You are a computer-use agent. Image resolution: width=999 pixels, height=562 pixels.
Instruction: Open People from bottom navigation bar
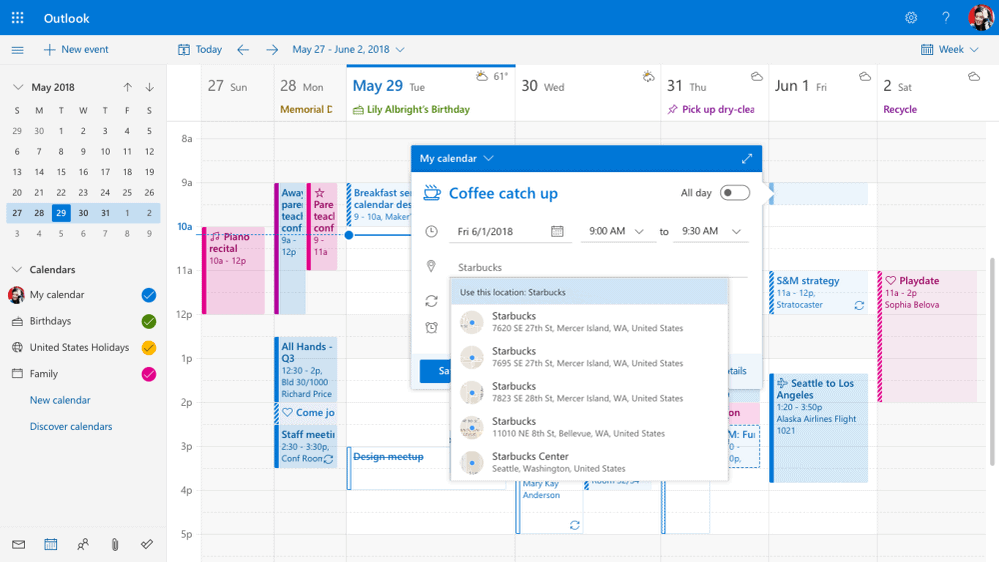click(83, 544)
